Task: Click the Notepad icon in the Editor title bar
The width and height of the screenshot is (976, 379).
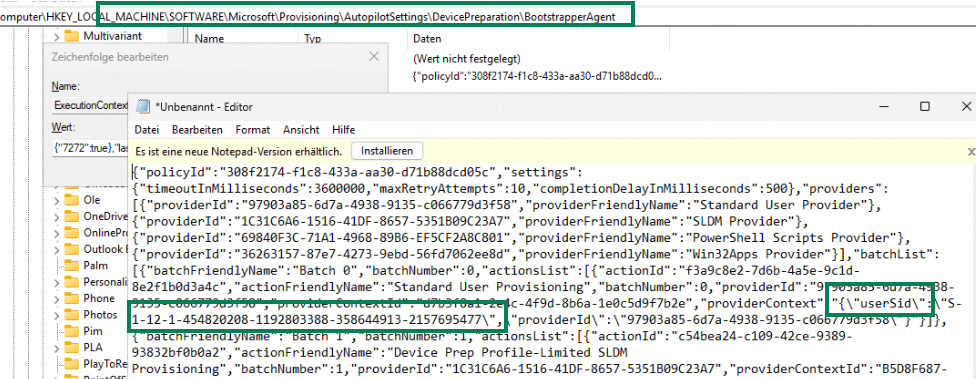Action: [x=143, y=107]
